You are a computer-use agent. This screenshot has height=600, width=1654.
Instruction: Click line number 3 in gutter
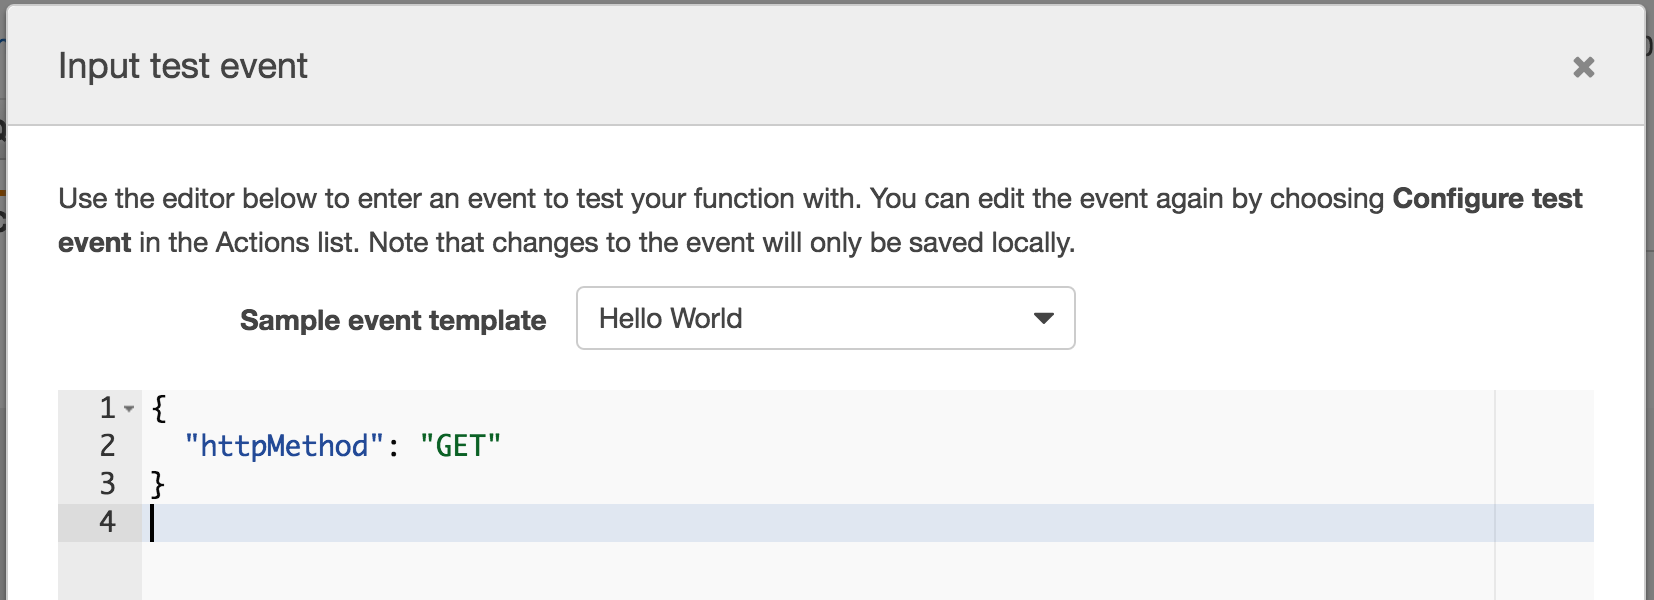107,484
